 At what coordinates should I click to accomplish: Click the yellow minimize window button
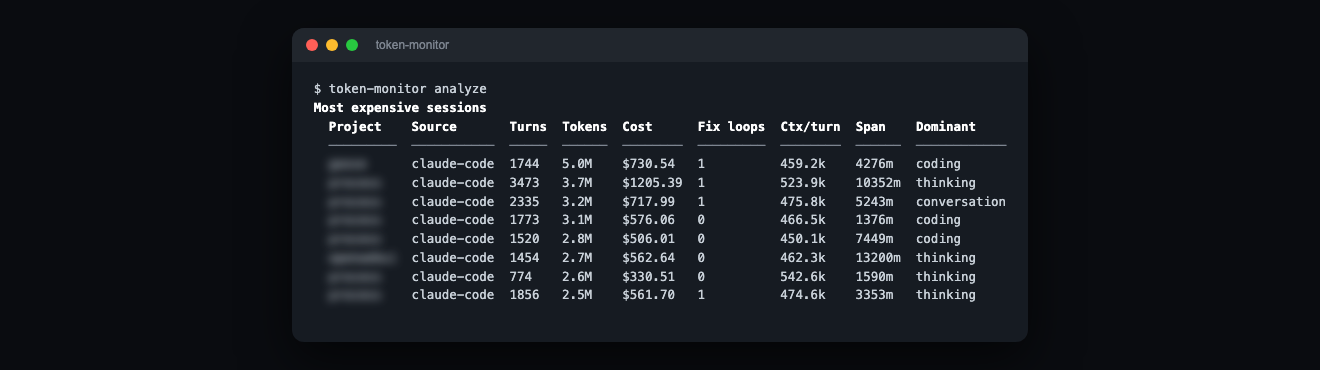click(332, 45)
